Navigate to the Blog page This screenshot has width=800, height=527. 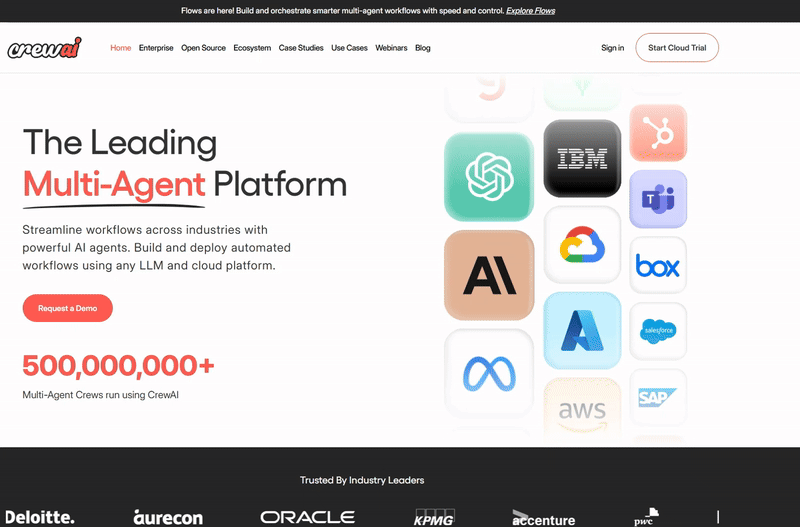pos(423,48)
